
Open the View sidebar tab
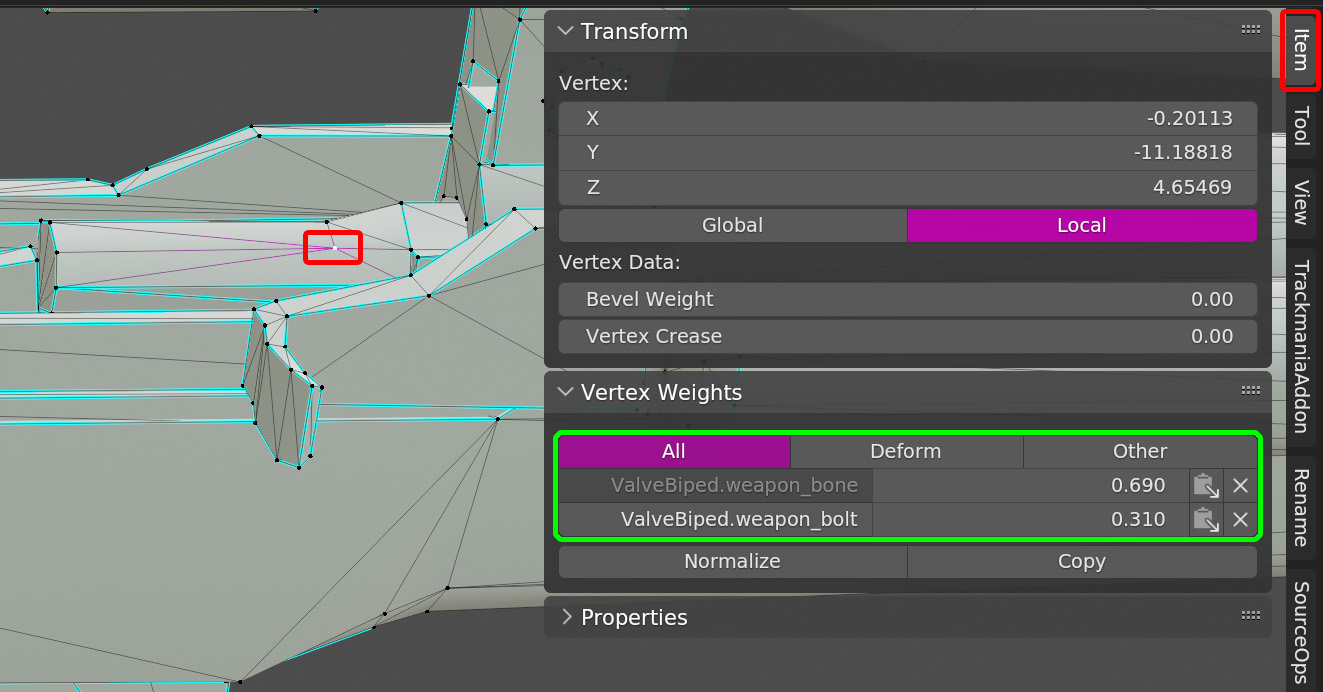point(1301,202)
